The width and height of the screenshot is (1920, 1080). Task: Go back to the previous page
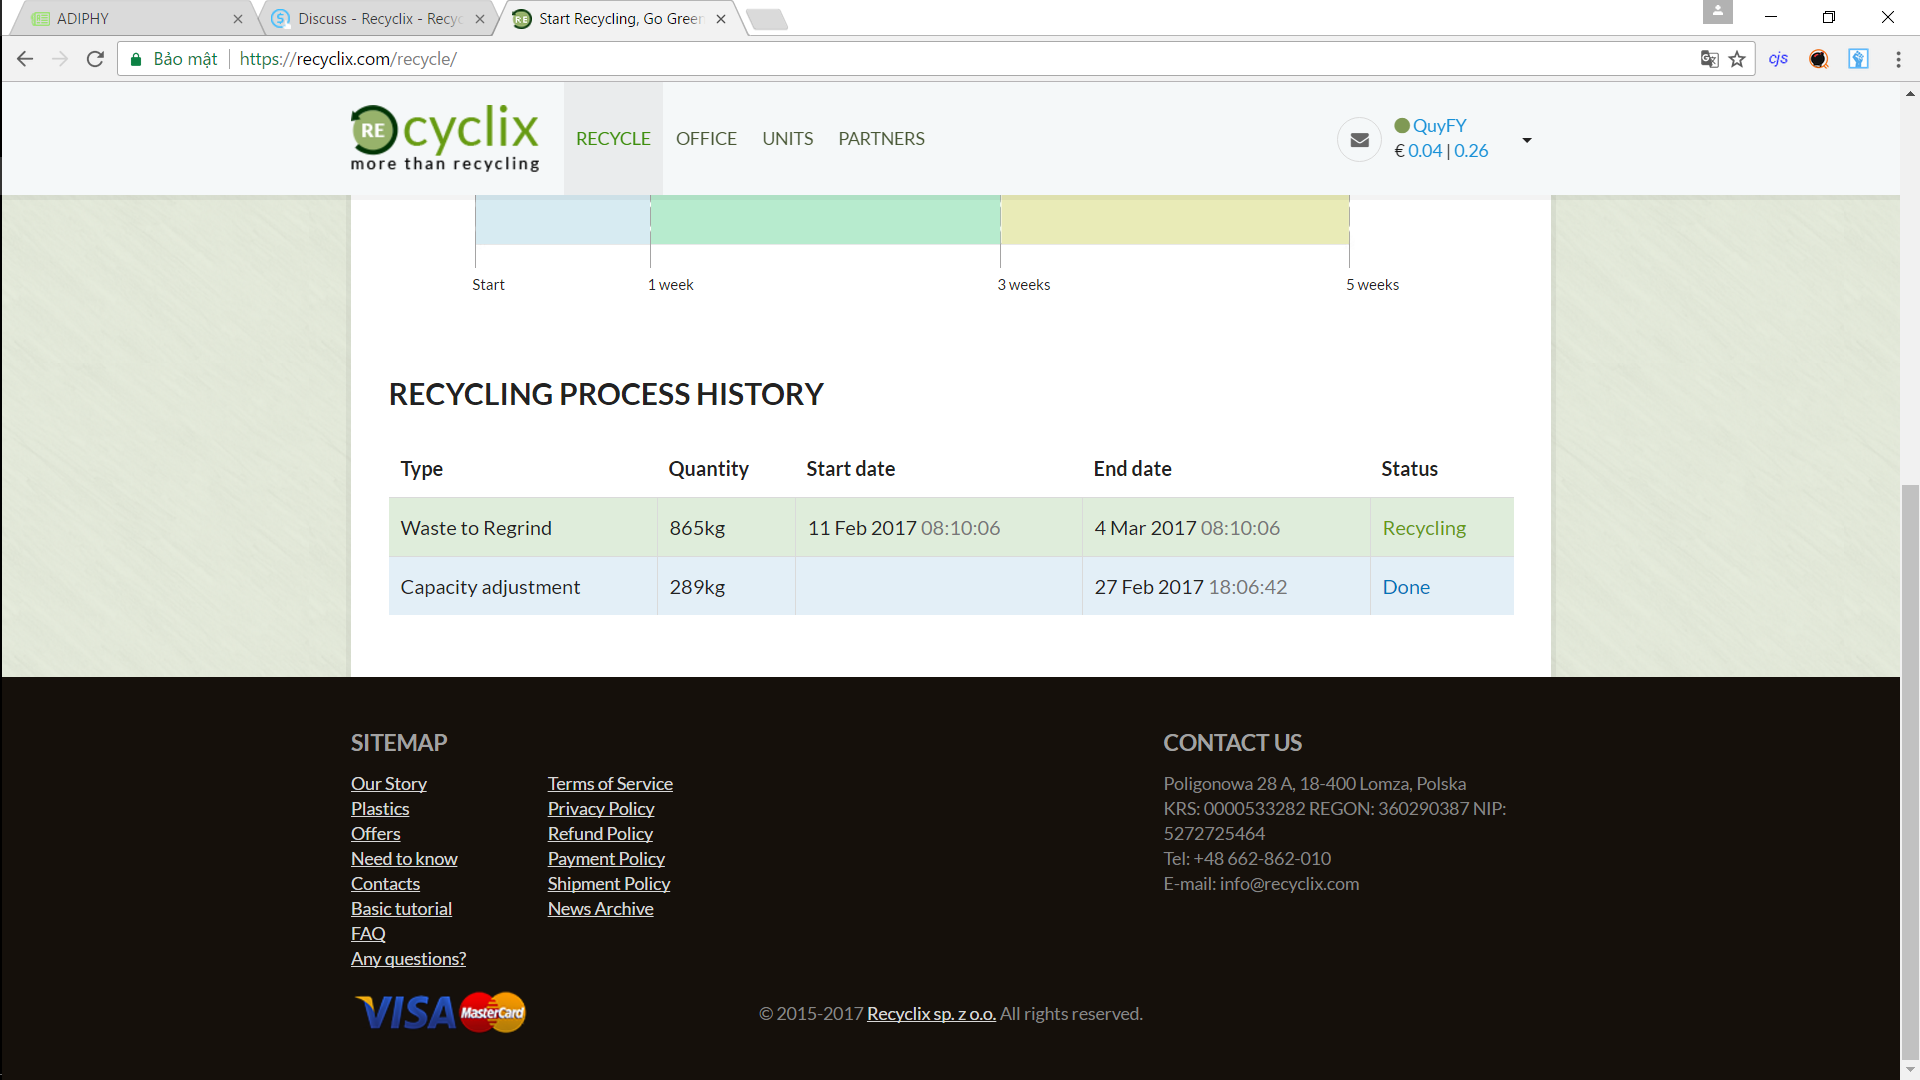pos(25,59)
